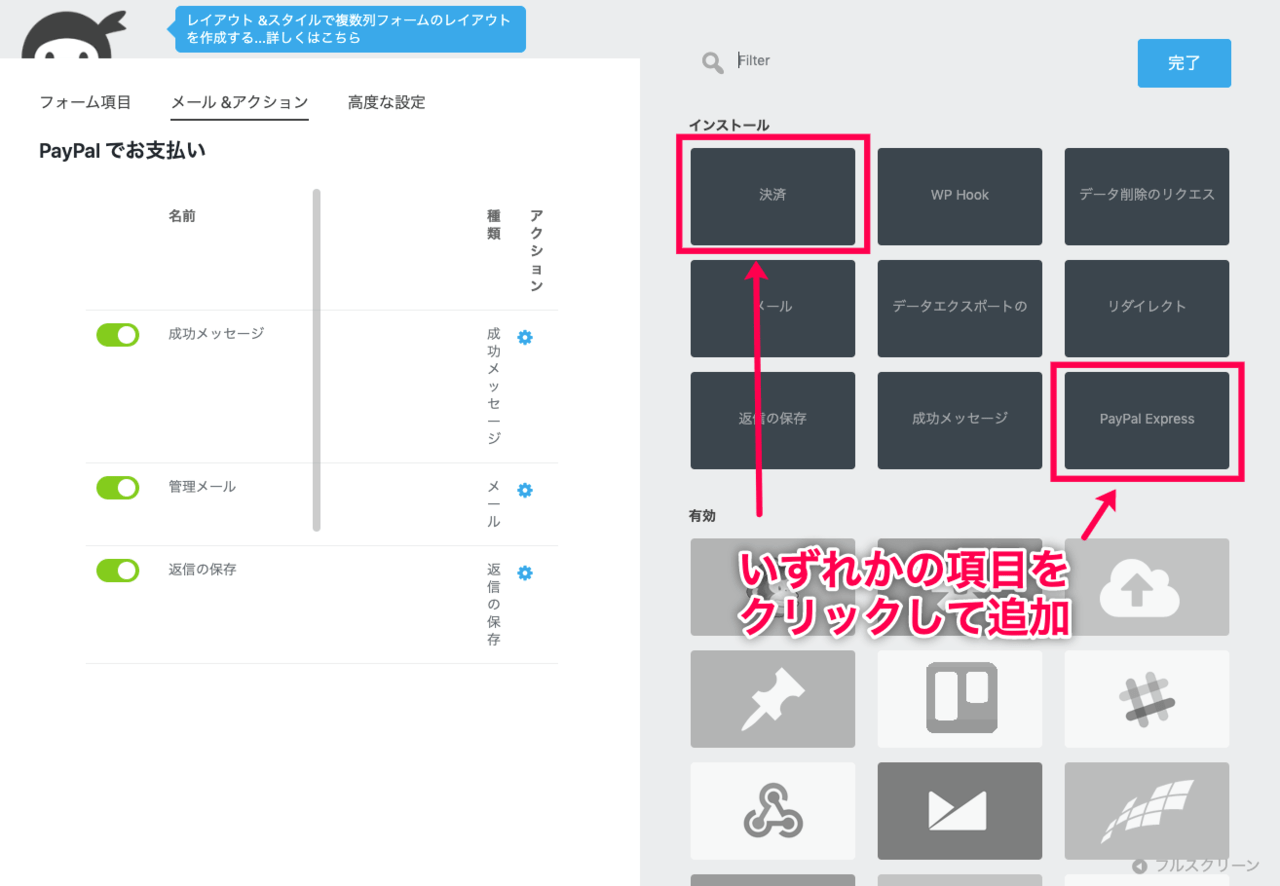1280x886 pixels.
Task: Turn off the 成功メッセージ action switch
Action: point(117,335)
